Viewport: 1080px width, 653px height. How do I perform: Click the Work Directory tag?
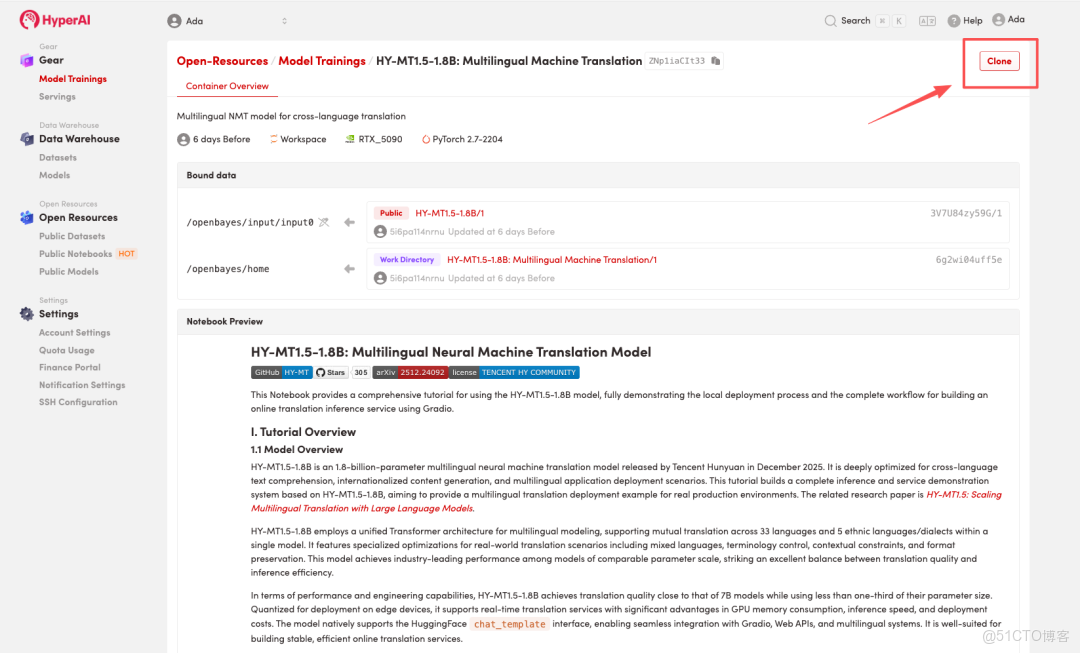[407, 260]
